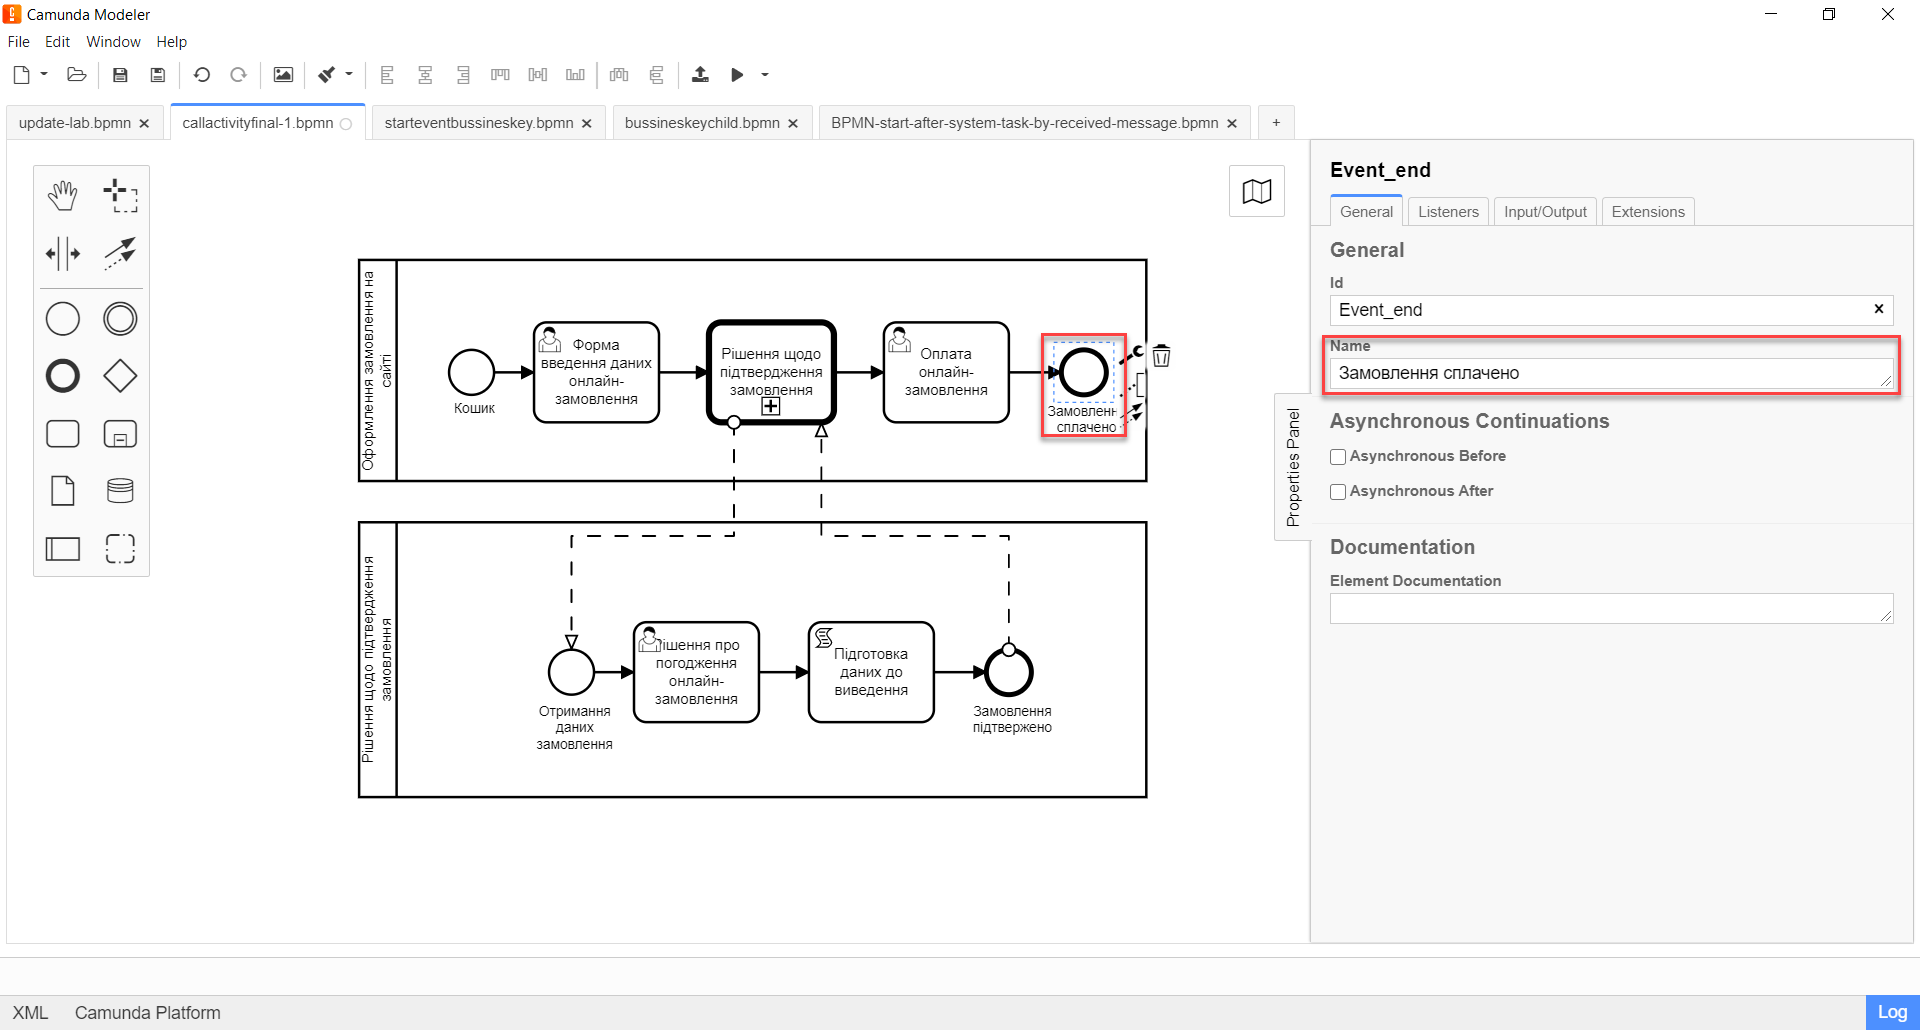Select the Підготовка даних до виведення task
The width and height of the screenshot is (1920, 1030).
[871, 672]
